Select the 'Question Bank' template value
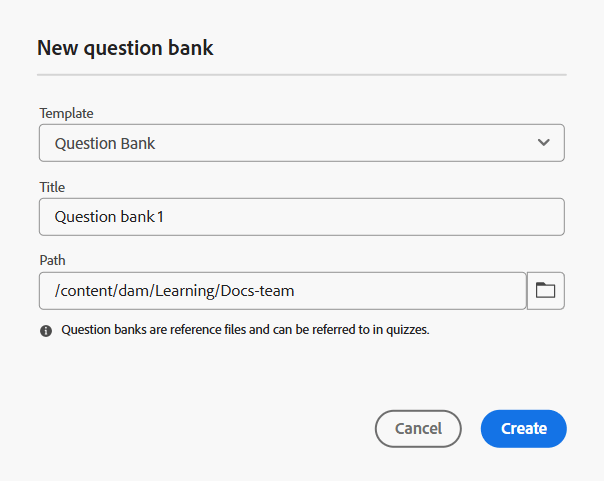The height and width of the screenshot is (481, 604). tap(105, 143)
